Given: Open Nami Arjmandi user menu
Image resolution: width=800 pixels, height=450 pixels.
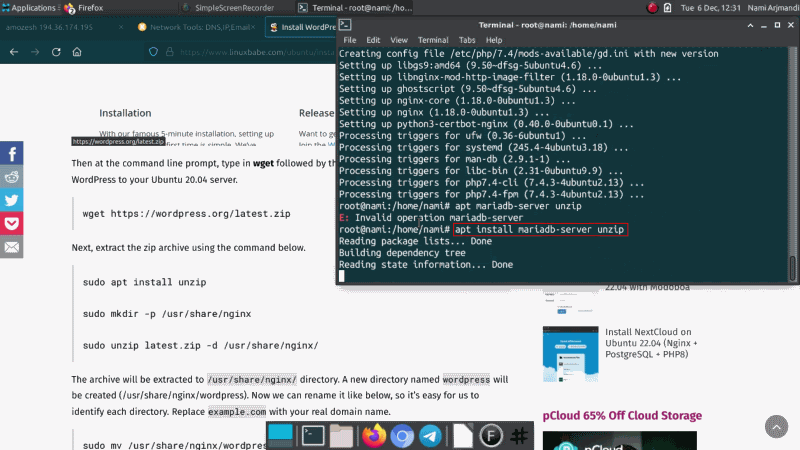Looking at the screenshot, I should (x=772, y=8).
